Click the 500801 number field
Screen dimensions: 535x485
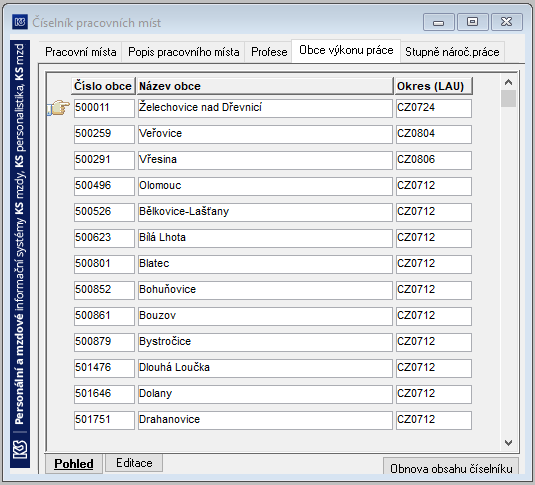pyautogui.click(x=104, y=264)
